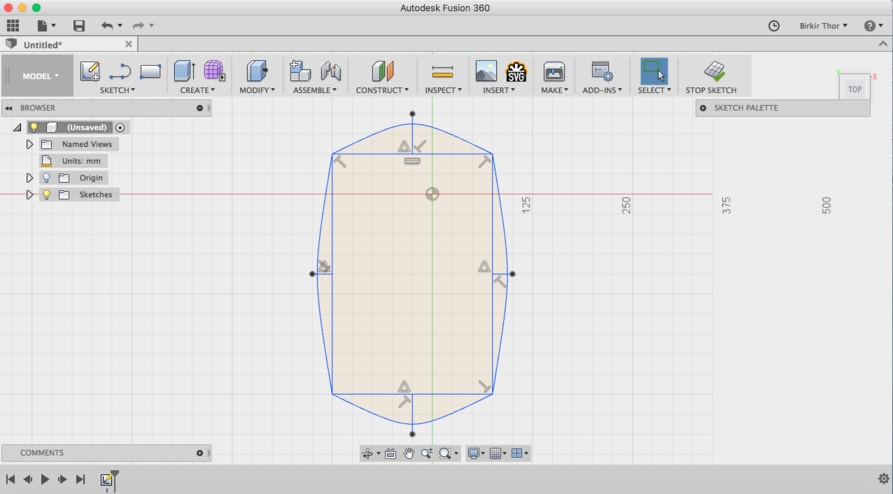893x494 pixels.
Task: Click the Joint icon in Assemble
Action: (331, 71)
